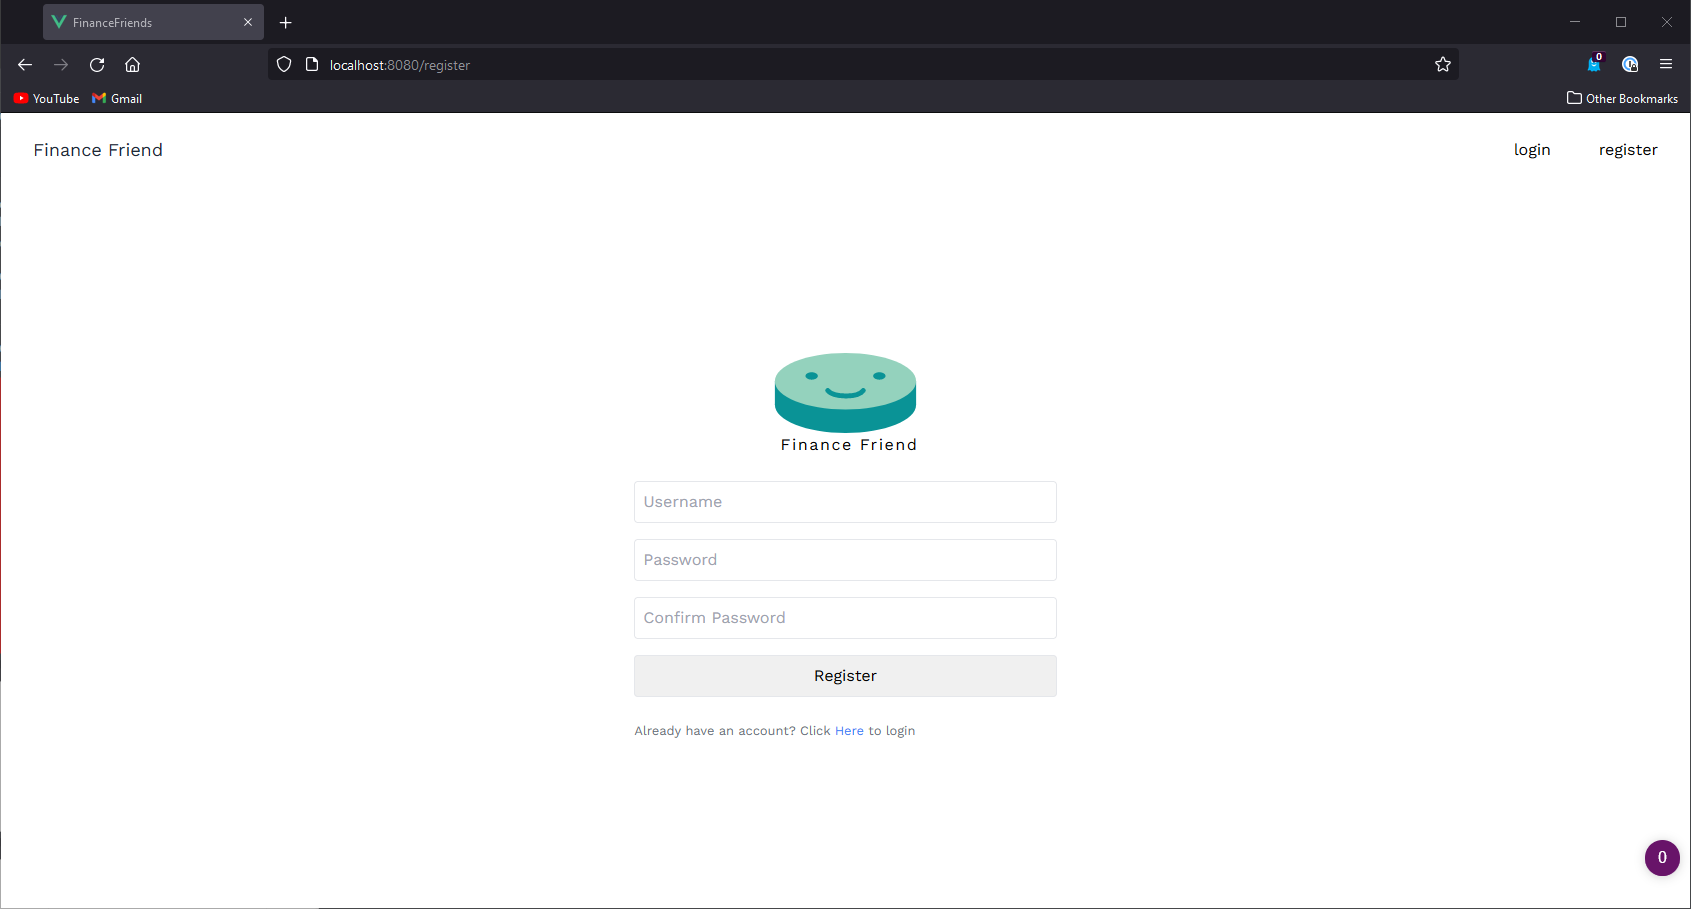Open the tracking protection shield icon
This screenshot has width=1691, height=909.
(x=284, y=63)
